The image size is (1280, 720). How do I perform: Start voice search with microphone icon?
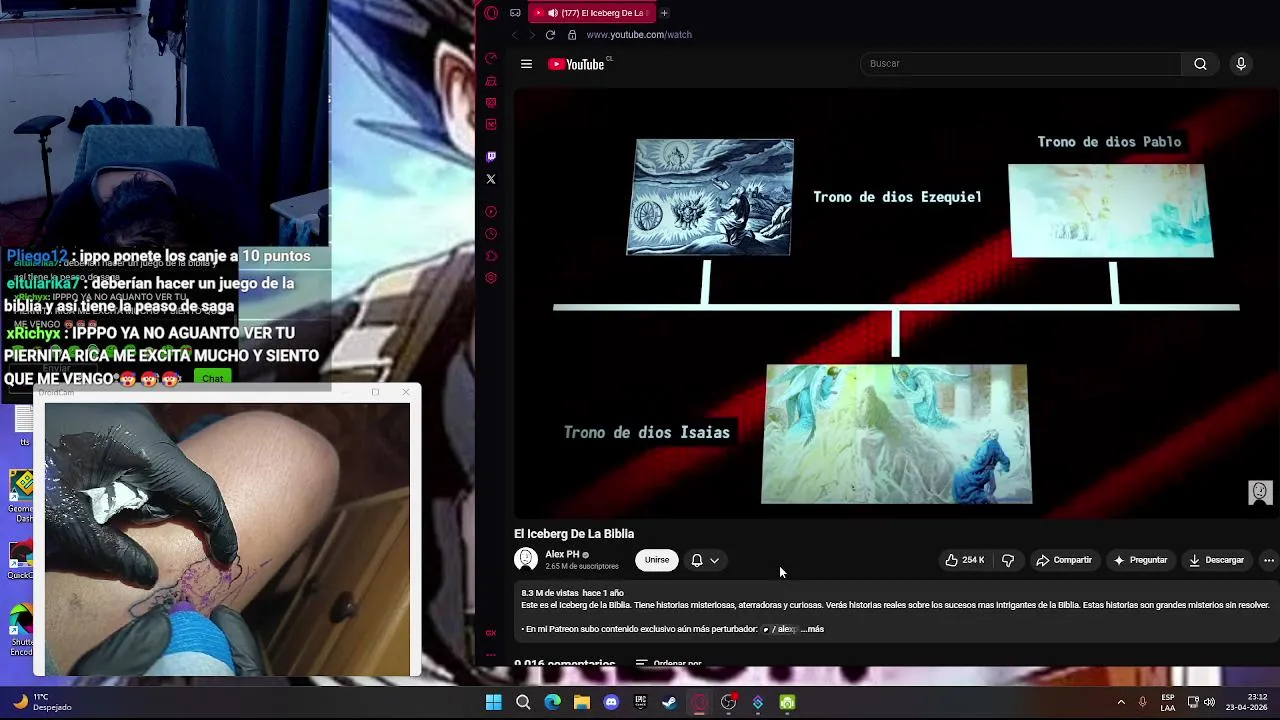[x=1241, y=64]
